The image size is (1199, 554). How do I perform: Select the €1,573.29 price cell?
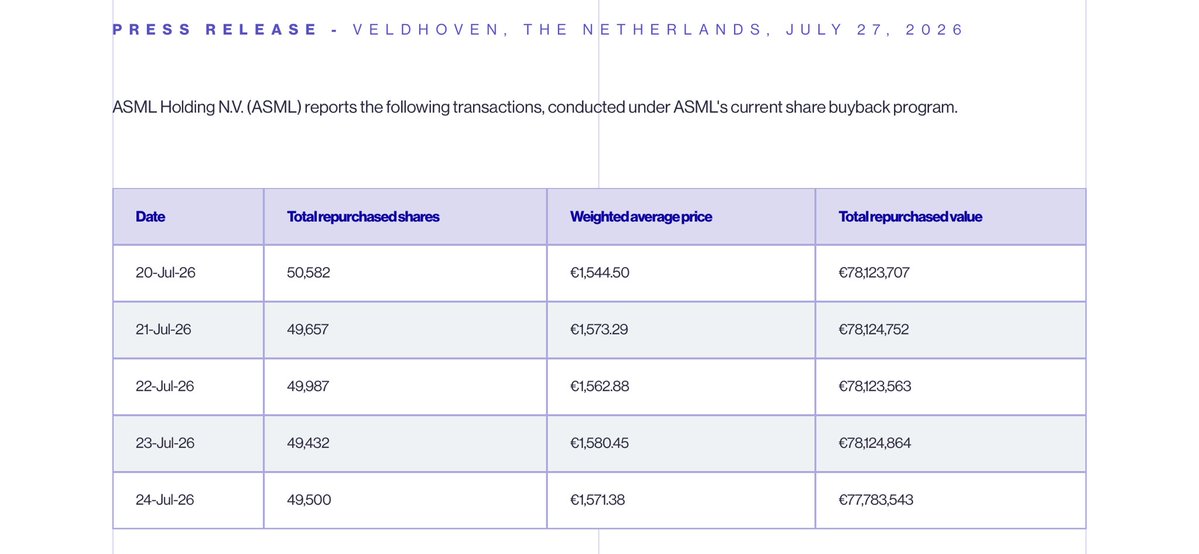point(681,330)
